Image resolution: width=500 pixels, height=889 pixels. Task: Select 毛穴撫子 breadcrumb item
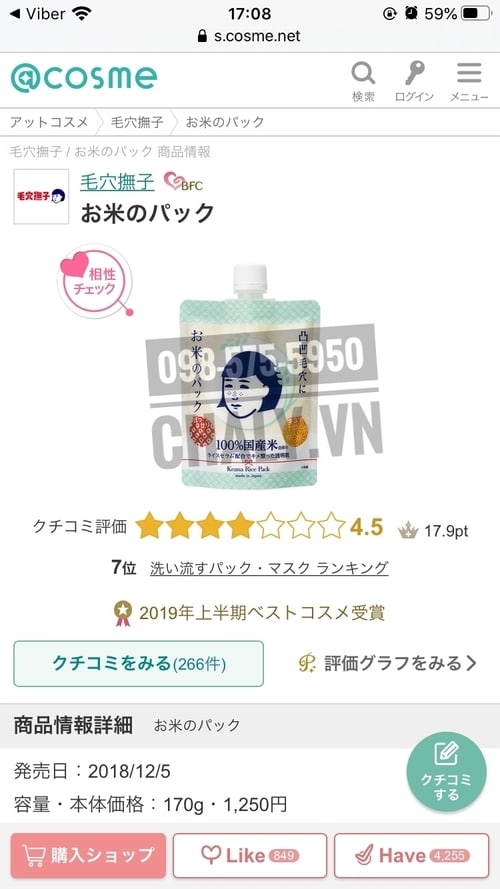point(135,122)
